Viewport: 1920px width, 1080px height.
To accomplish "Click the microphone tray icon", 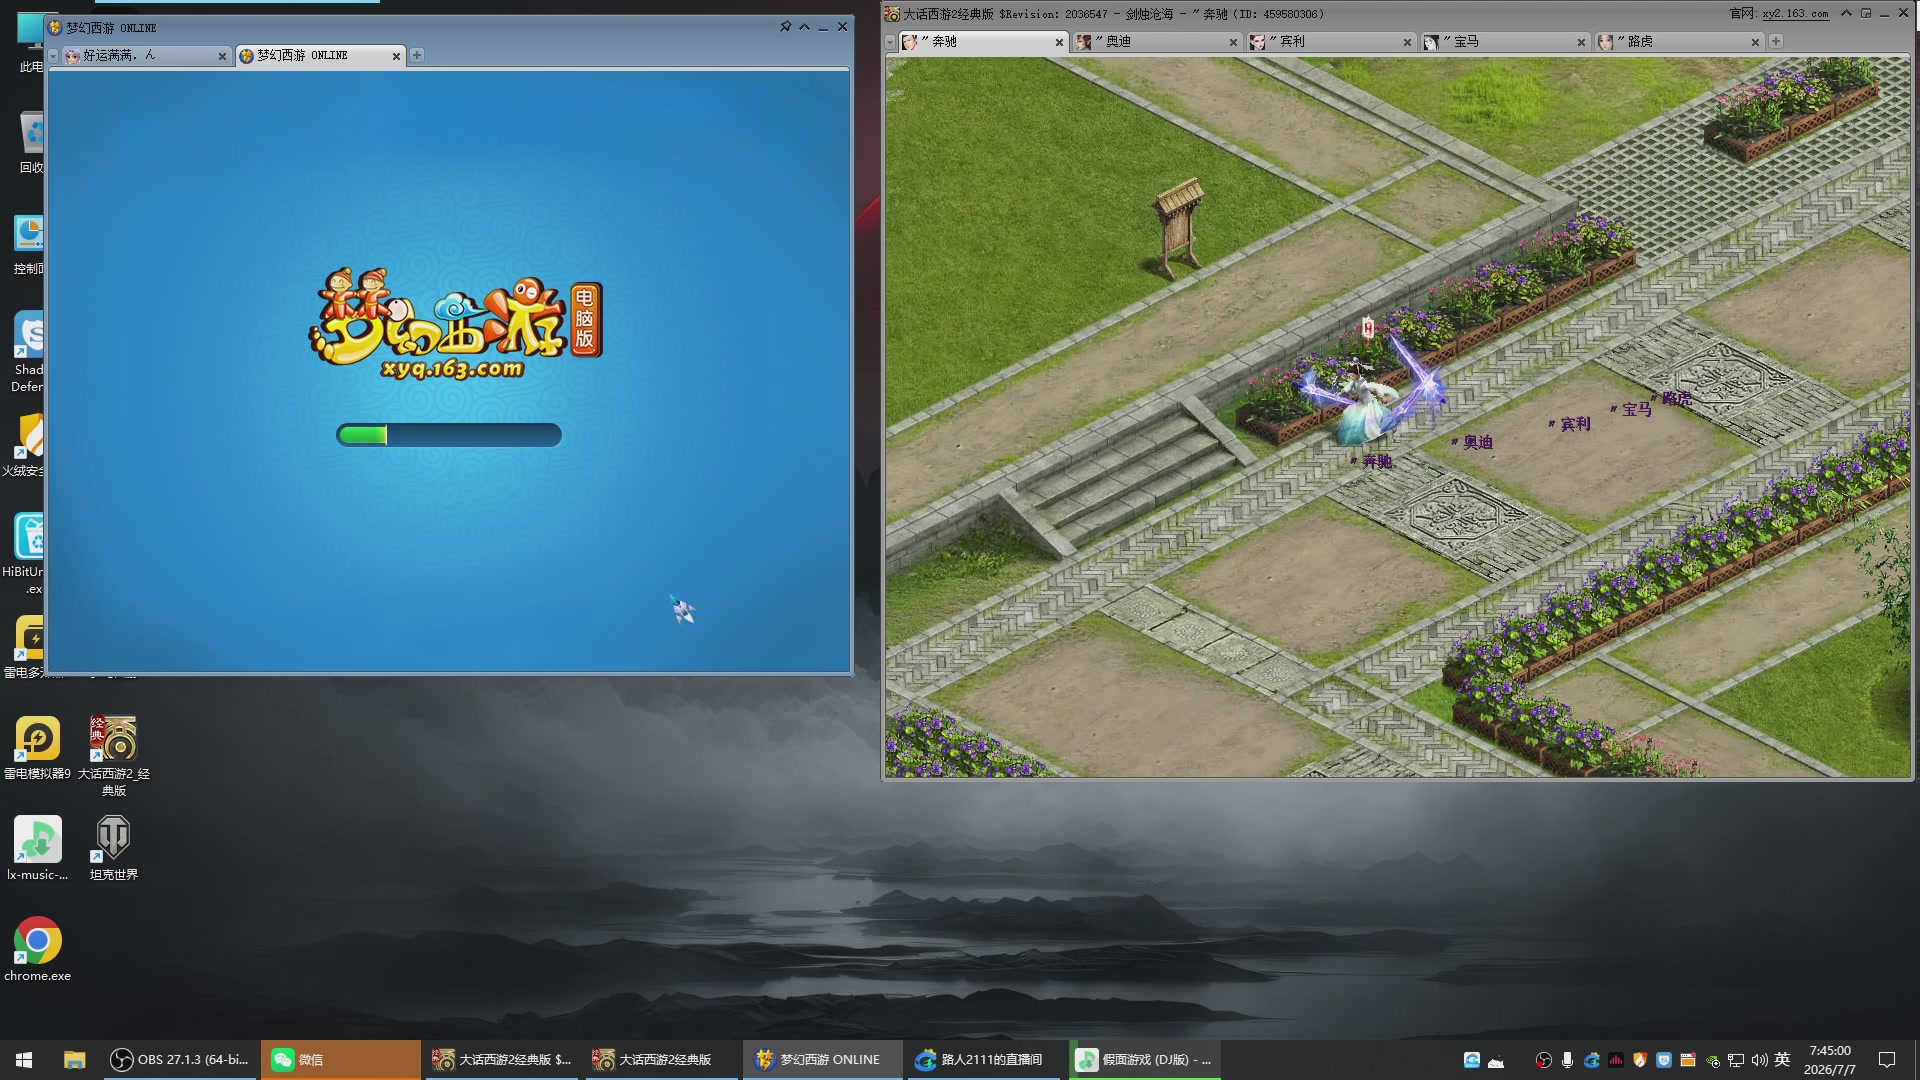I will [x=1567, y=1060].
